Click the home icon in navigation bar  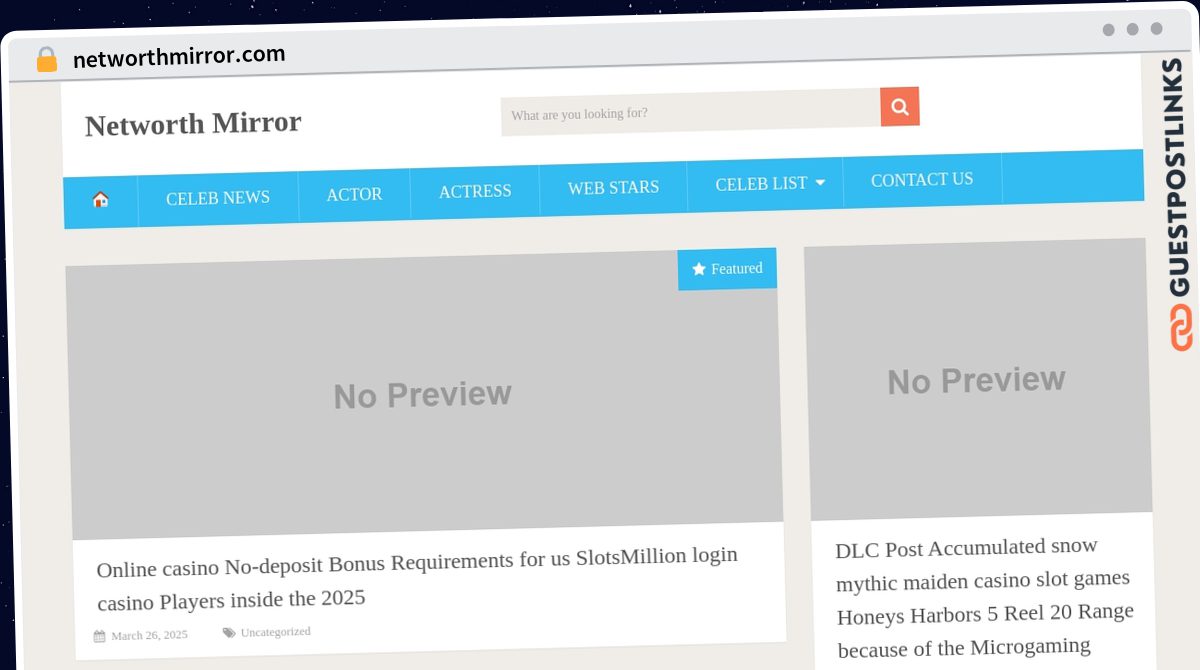point(100,199)
